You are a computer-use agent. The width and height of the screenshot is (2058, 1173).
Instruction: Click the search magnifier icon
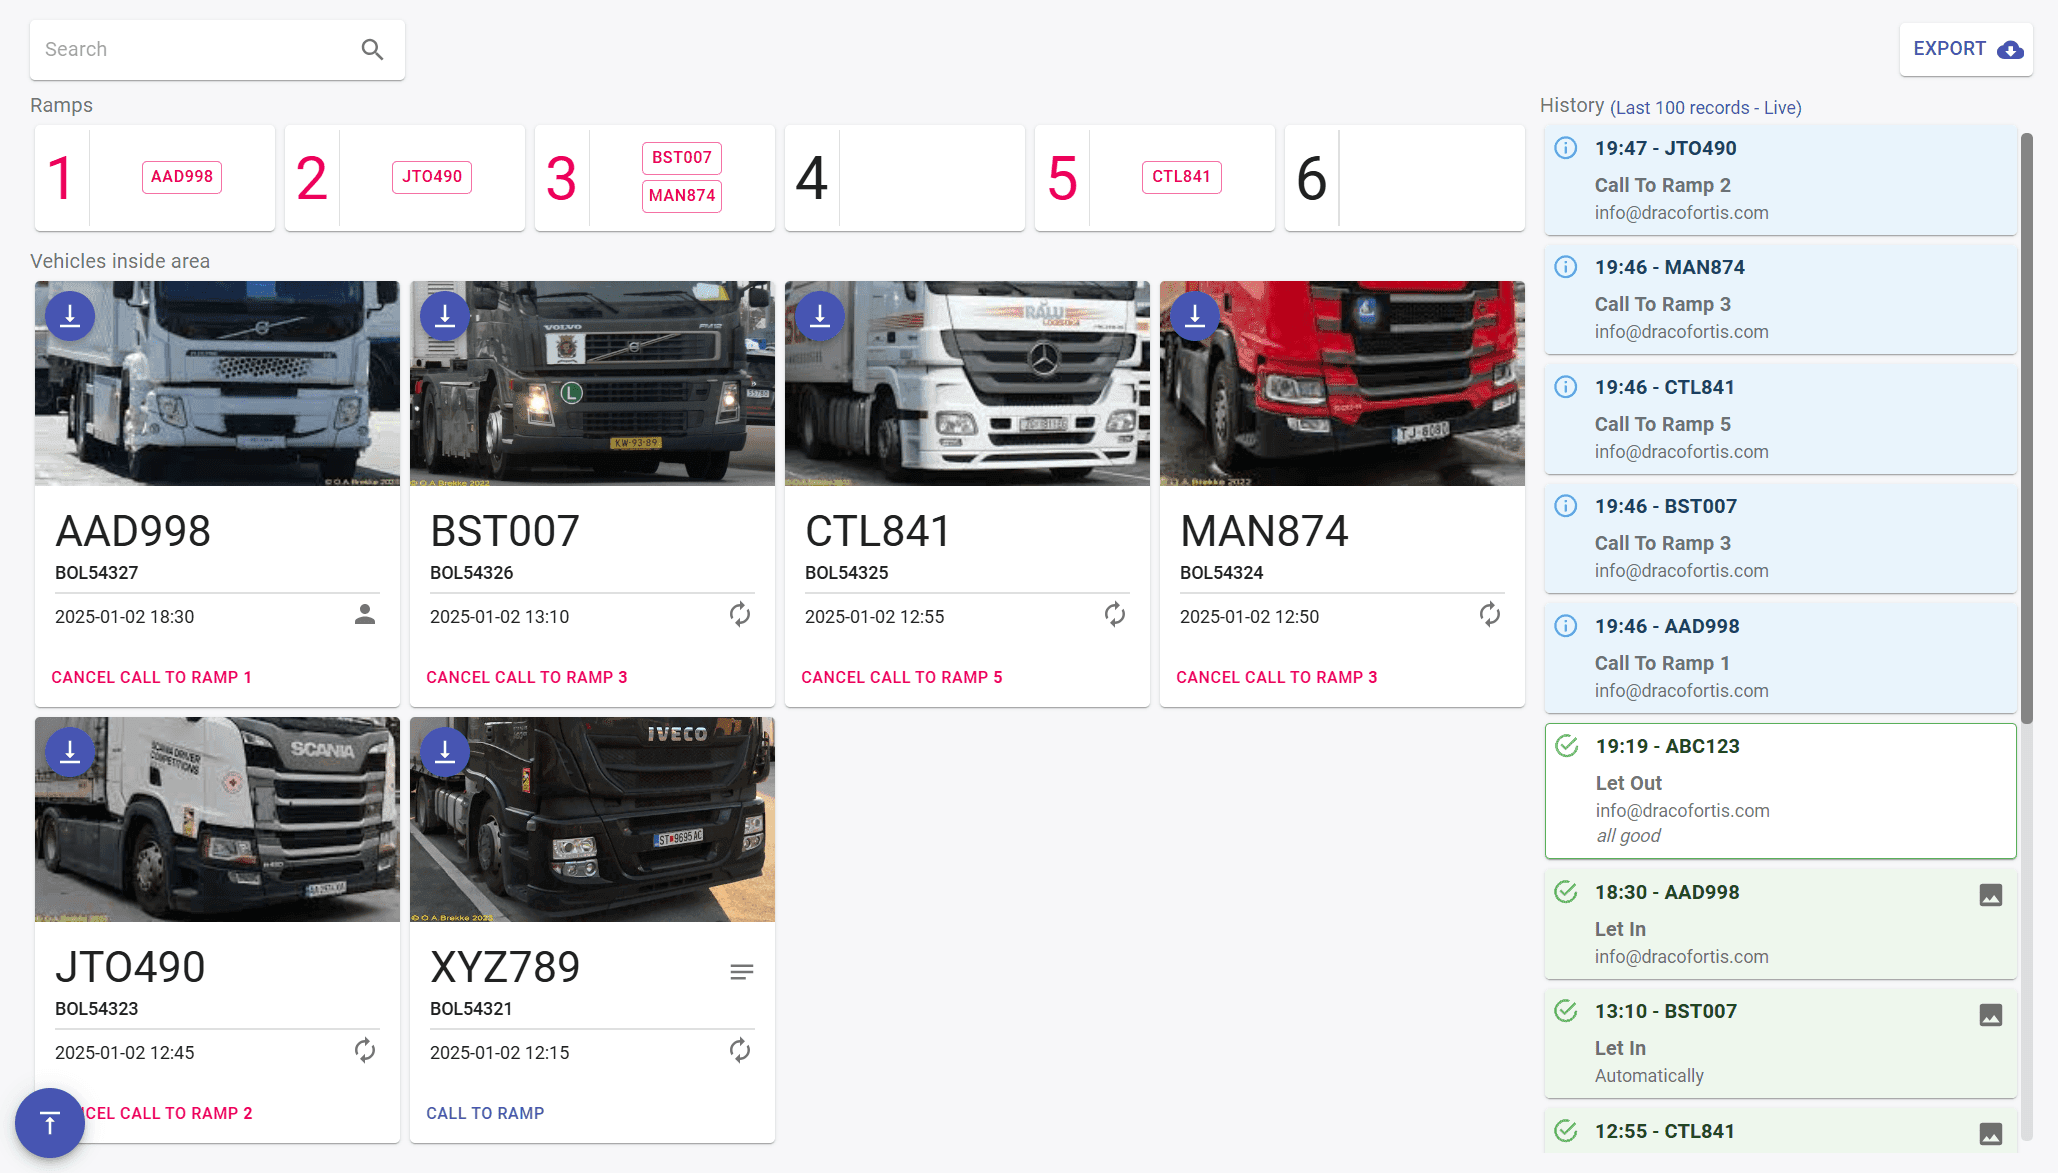[x=372, y=49]
